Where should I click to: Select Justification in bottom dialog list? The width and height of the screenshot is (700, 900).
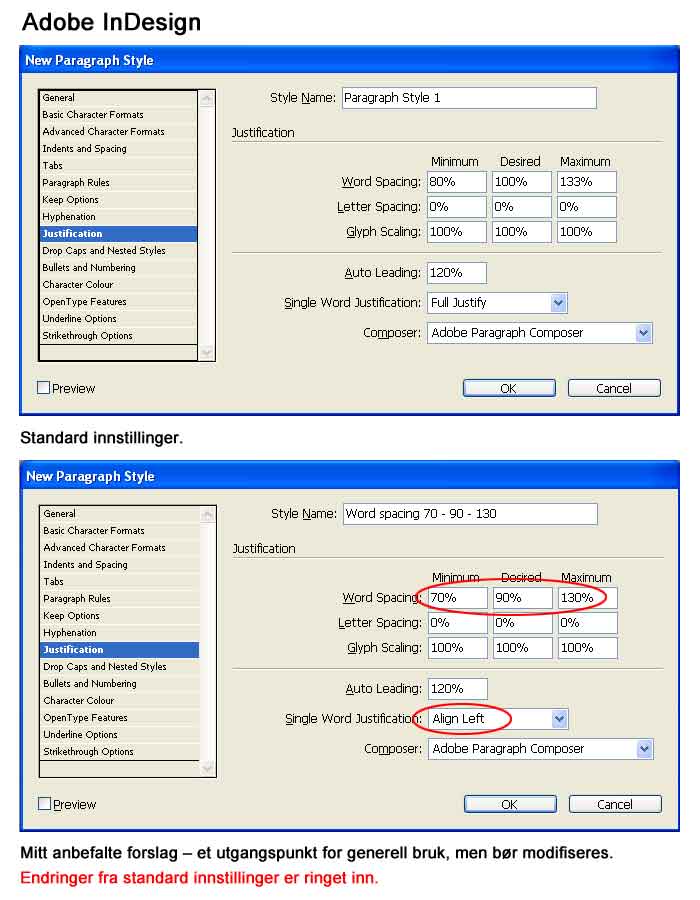tap(120, 650)
